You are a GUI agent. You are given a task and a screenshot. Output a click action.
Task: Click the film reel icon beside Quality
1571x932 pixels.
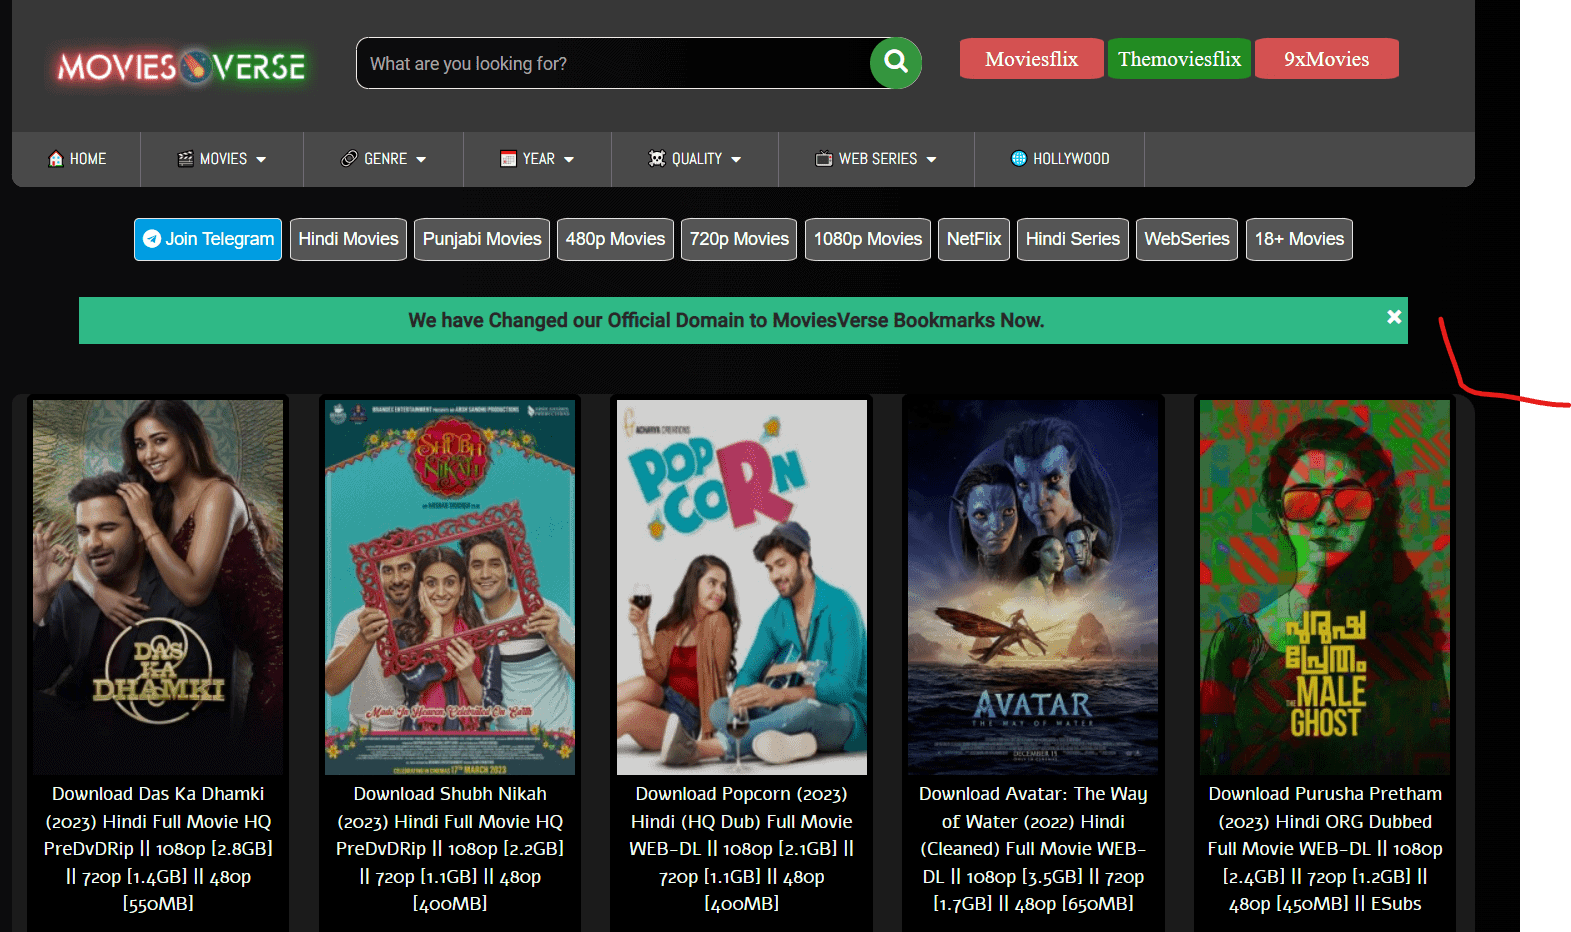pyautogui.click(x=657, y=159)
